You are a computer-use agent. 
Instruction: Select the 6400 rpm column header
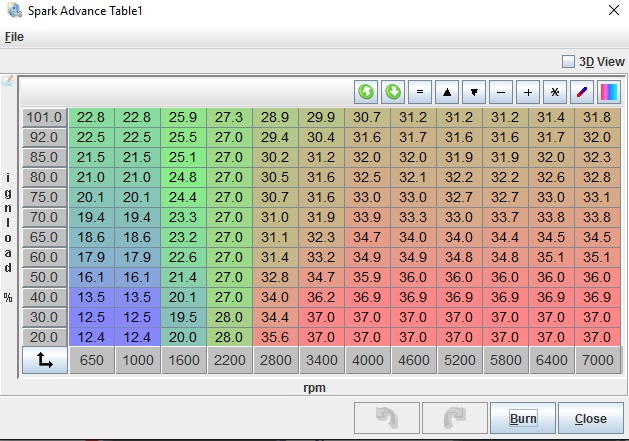coord(552,360)
